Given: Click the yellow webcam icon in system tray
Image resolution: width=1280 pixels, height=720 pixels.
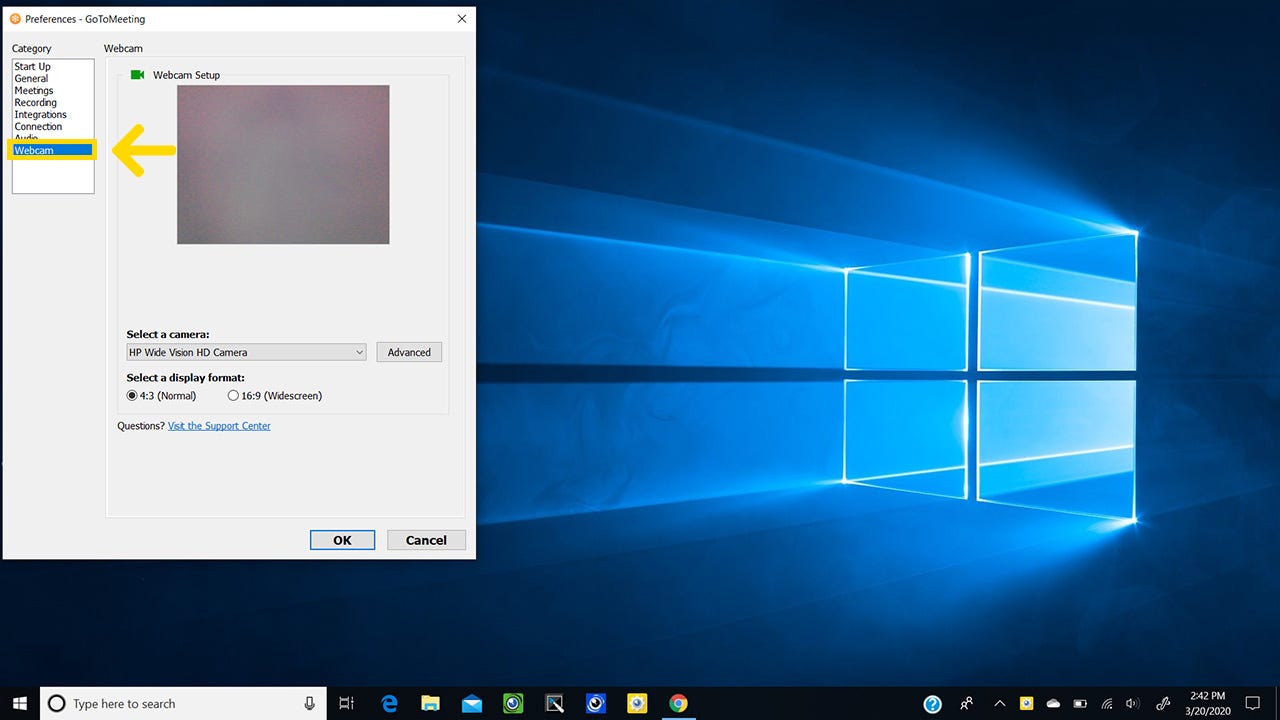Looking at the screenshot, I should click(1026, 704).
